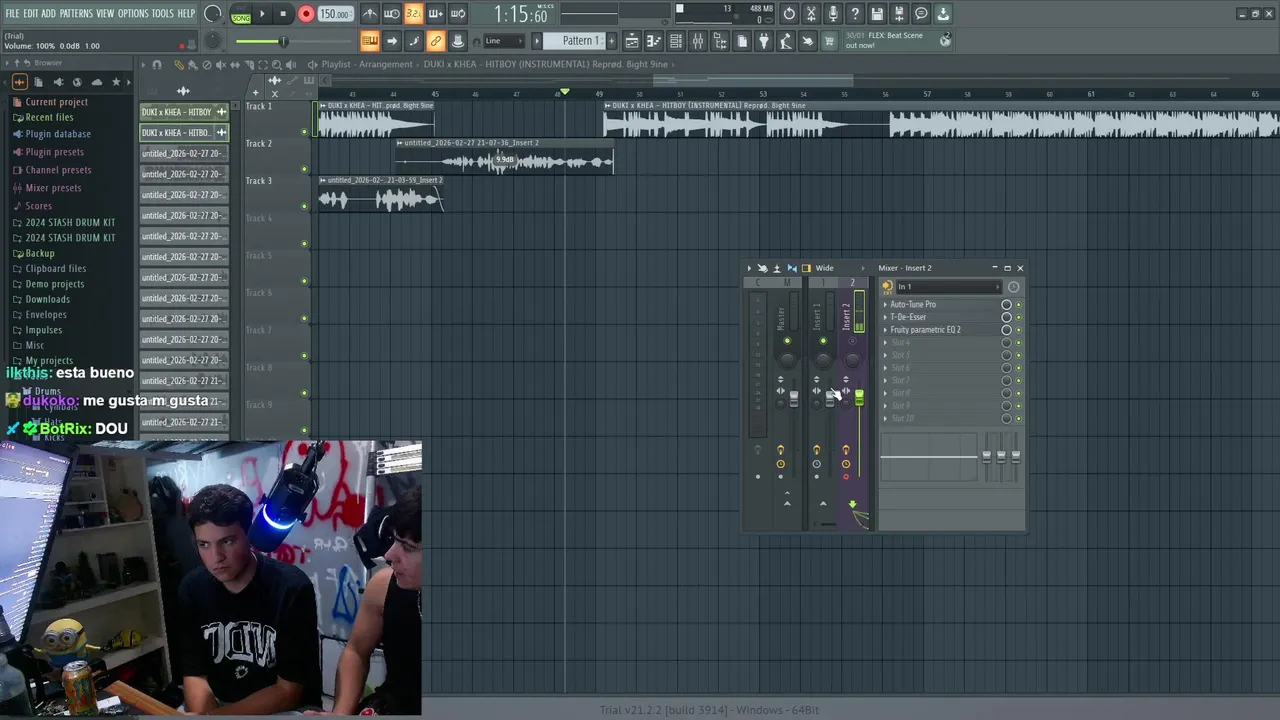This screenshot has width=1280, height=720.
Task: Toggle the 3-2-1 countdown before recording
Action: pos(414,14)
